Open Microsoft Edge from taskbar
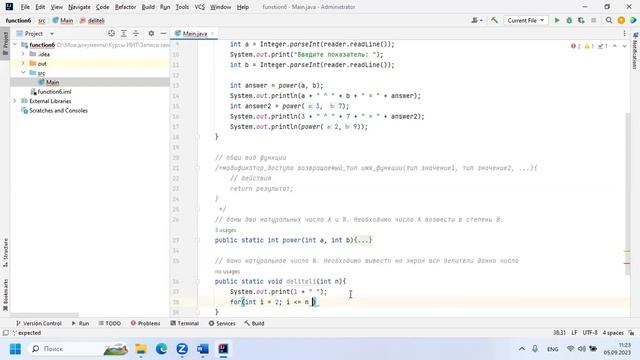This screenshot has height=360, width=640. [x=162, y=349]
